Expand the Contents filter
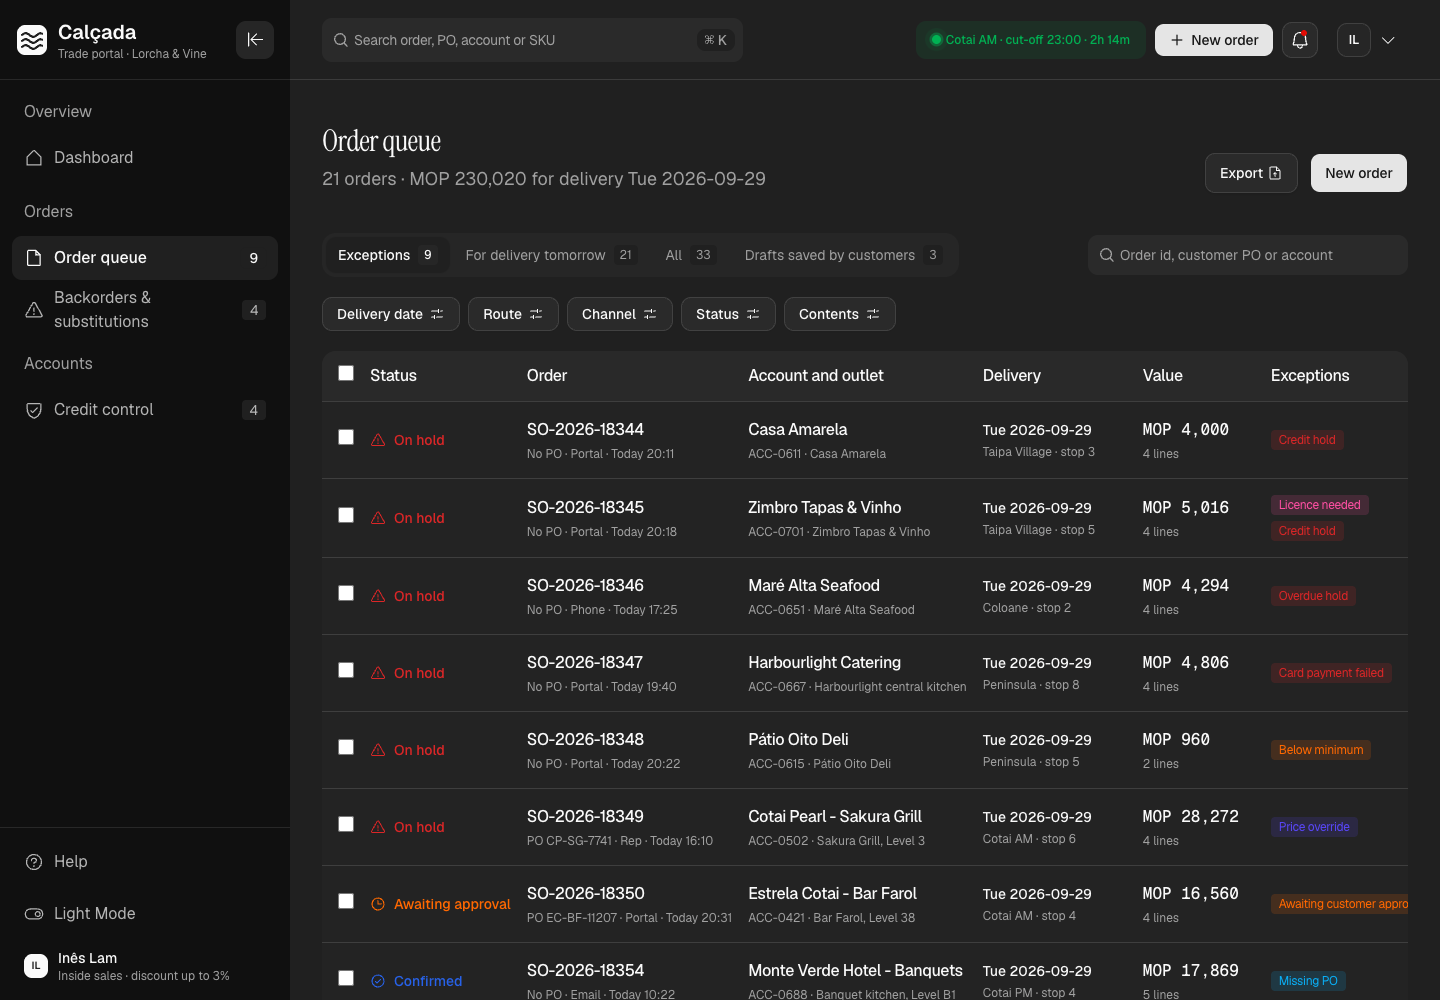The height and width of the screenshot is (1000, 1440). [x=840, y=314]
